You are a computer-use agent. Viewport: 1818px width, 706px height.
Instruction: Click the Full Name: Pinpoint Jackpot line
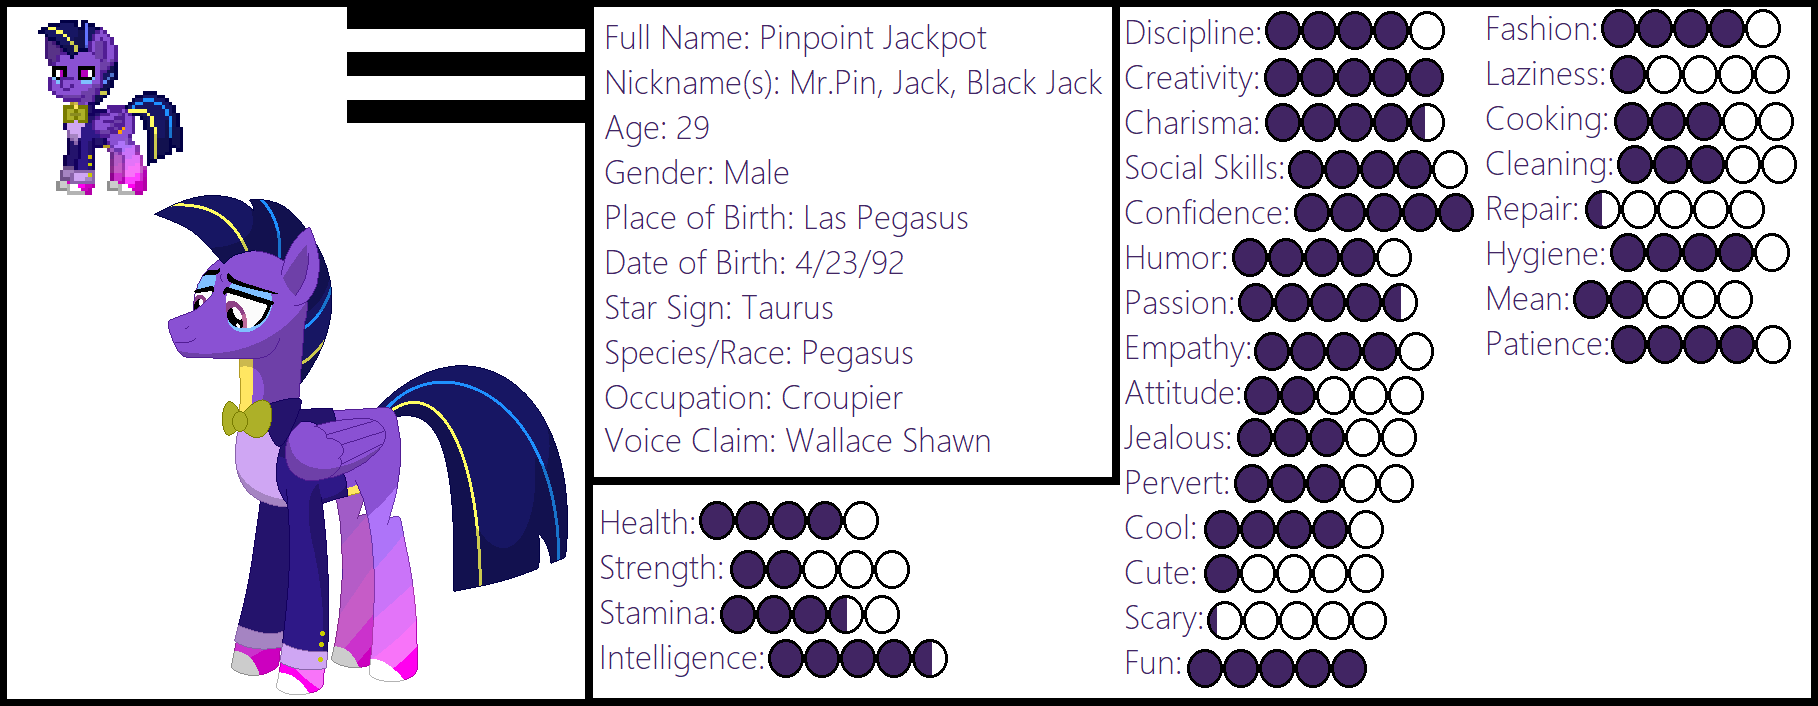pos(795,38)
